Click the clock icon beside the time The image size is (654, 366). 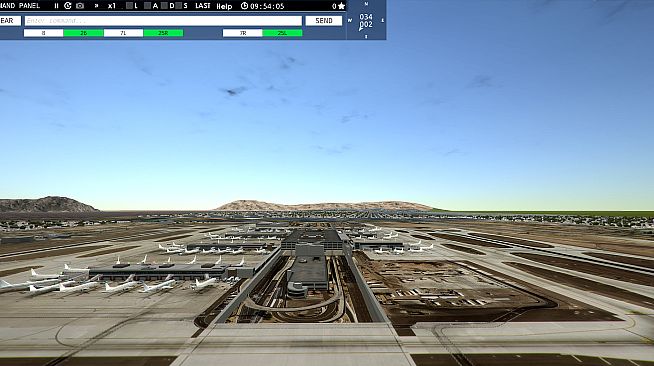(x=244, y=6)
